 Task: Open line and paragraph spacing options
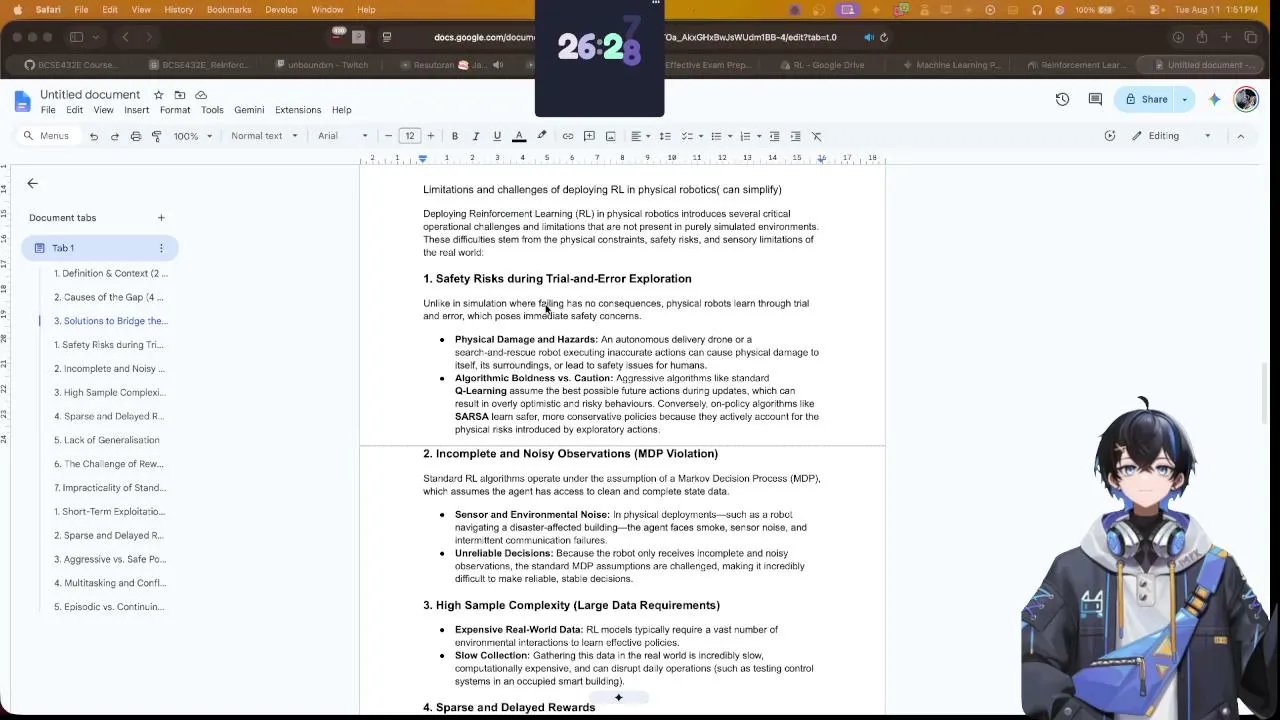click(665, 136)
